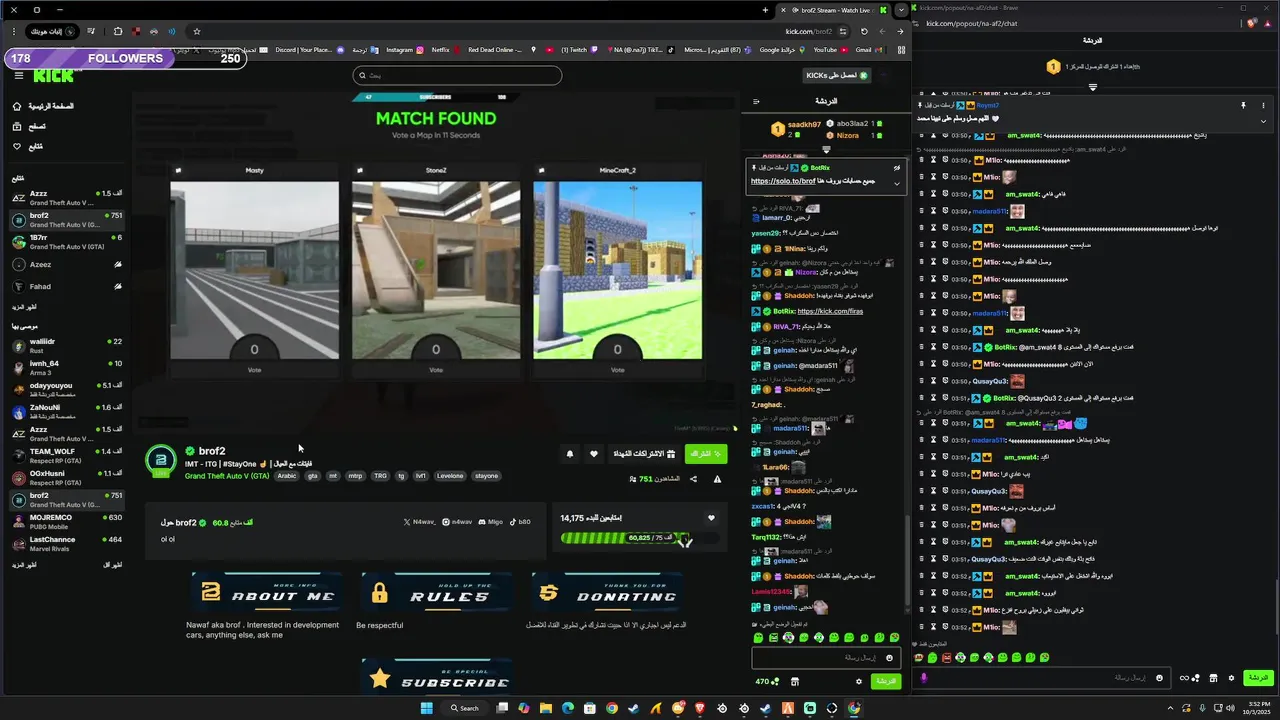This screenshot has height=720, width=1280.
Task: Unpin the popout chat pinned message
Action: pos(1244,105)
